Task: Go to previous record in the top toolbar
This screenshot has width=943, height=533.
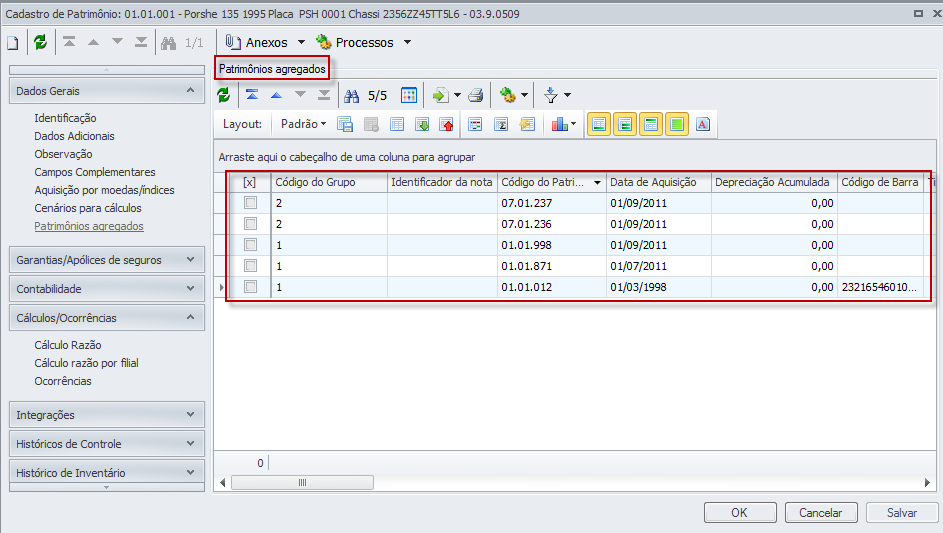Action: click(x=93, y=42)
